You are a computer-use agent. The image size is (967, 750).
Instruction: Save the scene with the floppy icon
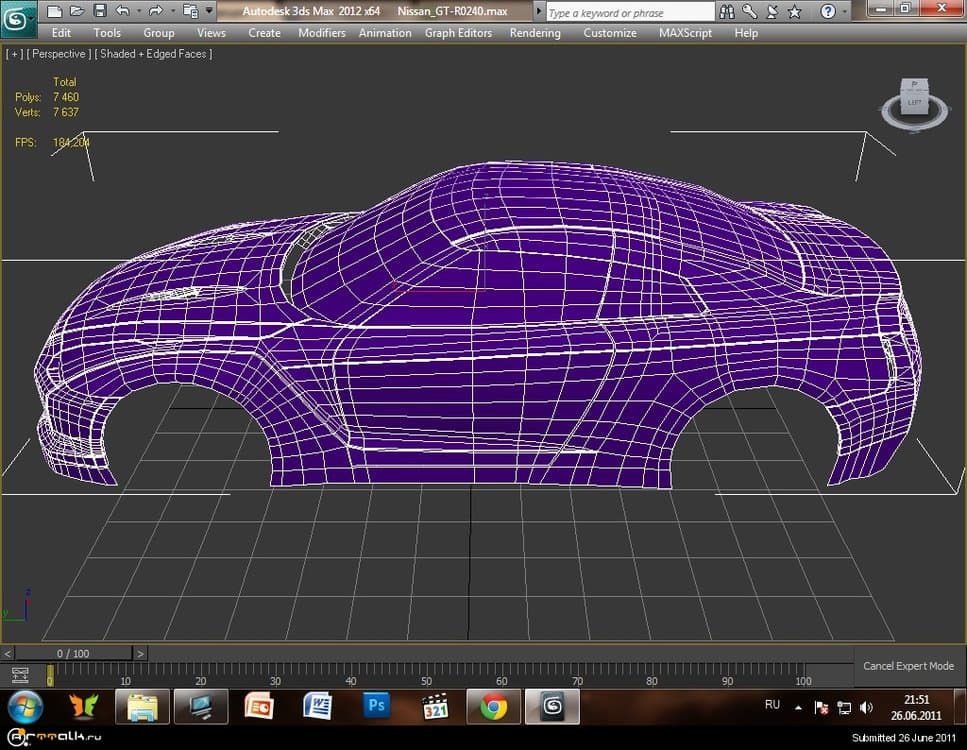[99, 11]
